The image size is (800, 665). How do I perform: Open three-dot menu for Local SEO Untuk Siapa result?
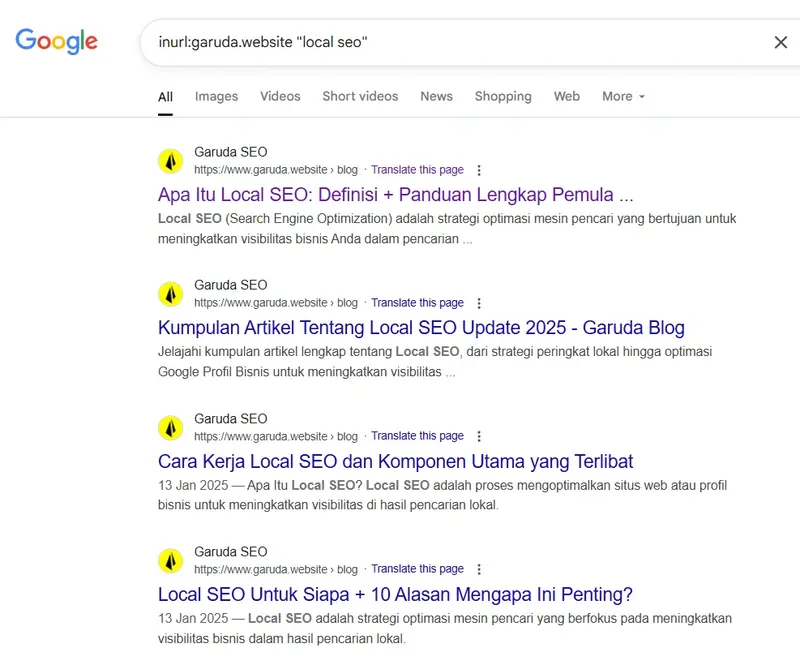479,569
